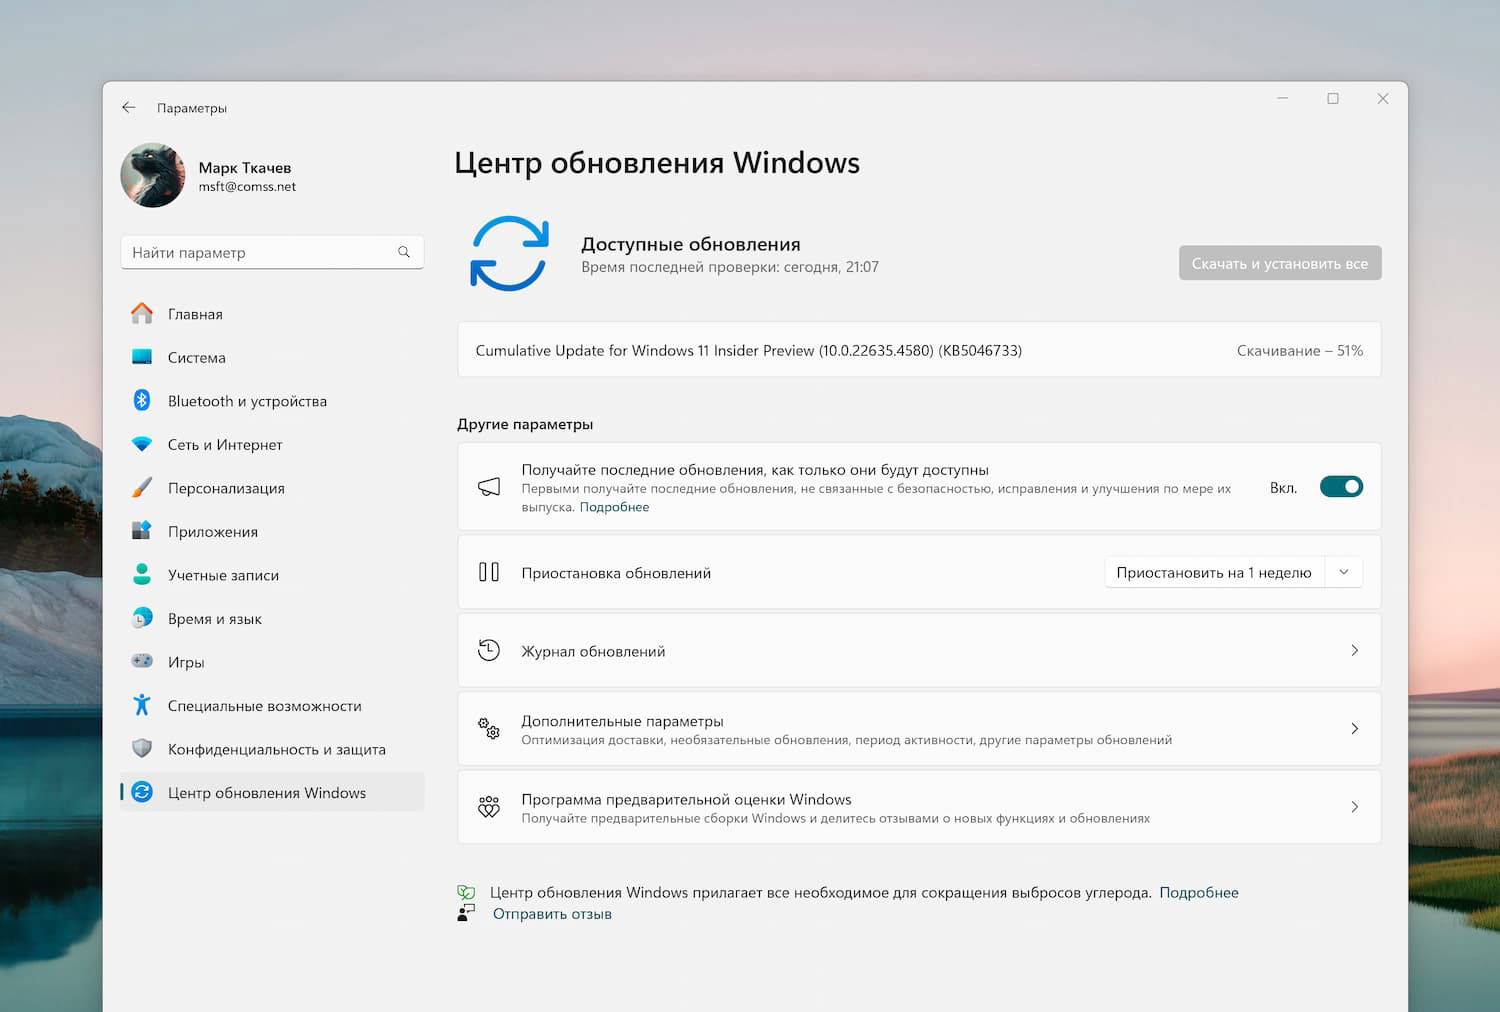The width and height of the screenshot is (1500, 1012).
Task: Click the Отправить отзыв link
Action: (x=552, y=913)
